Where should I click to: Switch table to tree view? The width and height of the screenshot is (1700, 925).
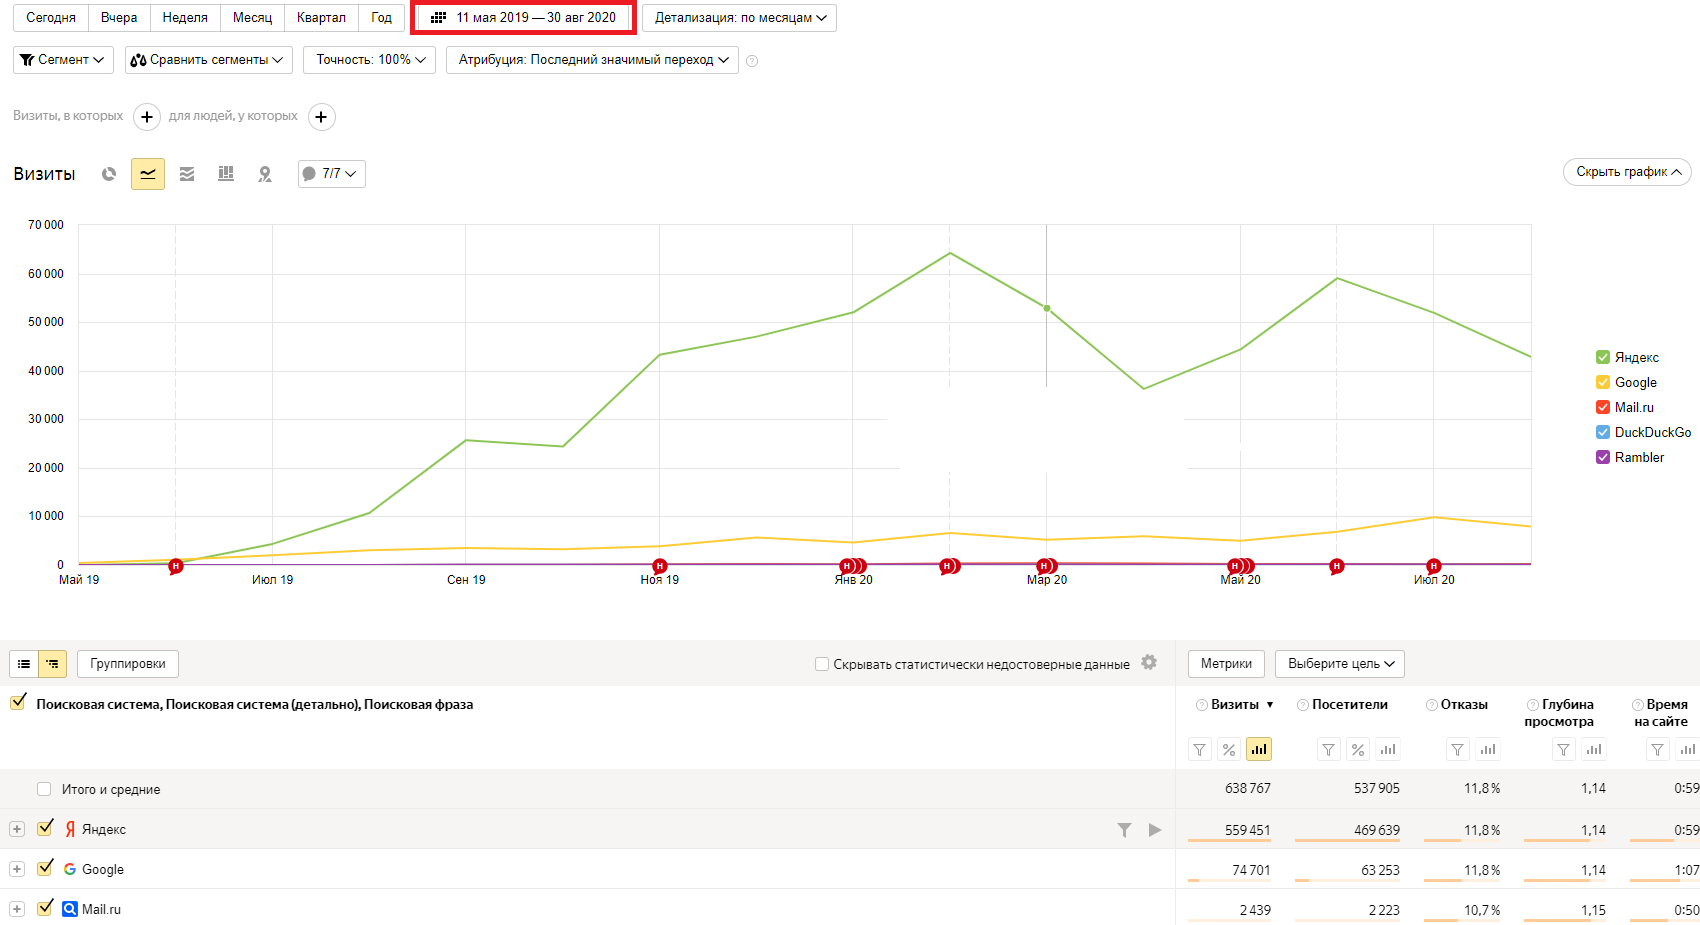tap(52, 664)
